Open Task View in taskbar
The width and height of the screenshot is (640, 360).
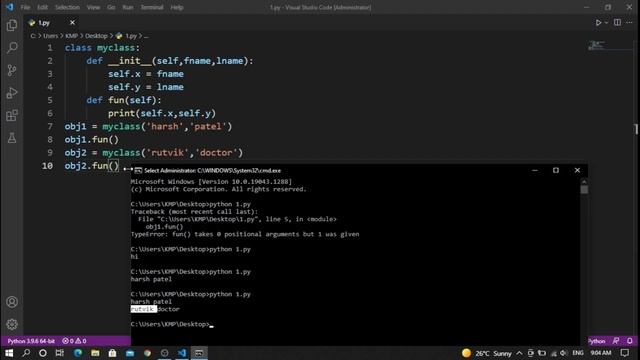60,353
